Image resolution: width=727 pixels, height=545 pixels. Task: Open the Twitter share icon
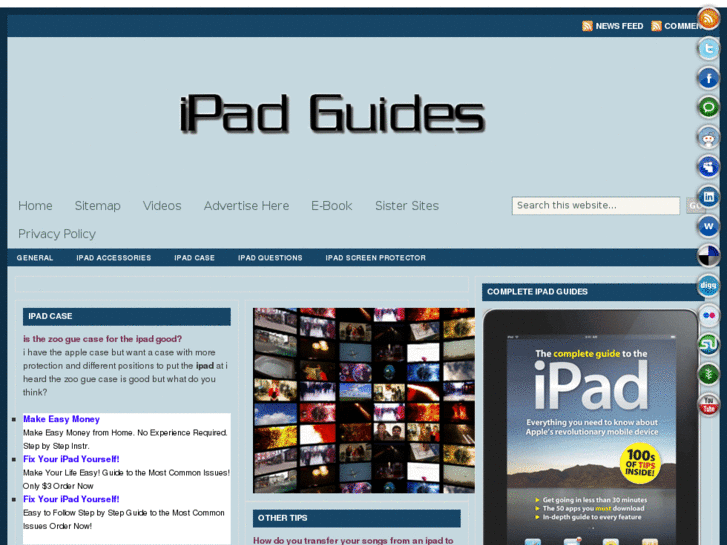[x=708, y=49]
